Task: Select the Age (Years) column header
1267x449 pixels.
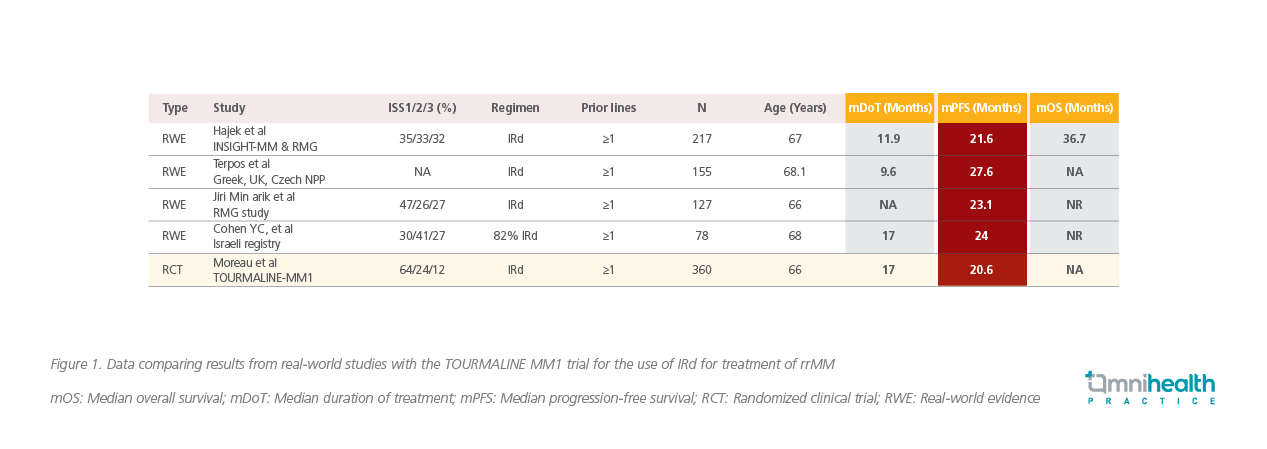Action: tap(795, 108)
